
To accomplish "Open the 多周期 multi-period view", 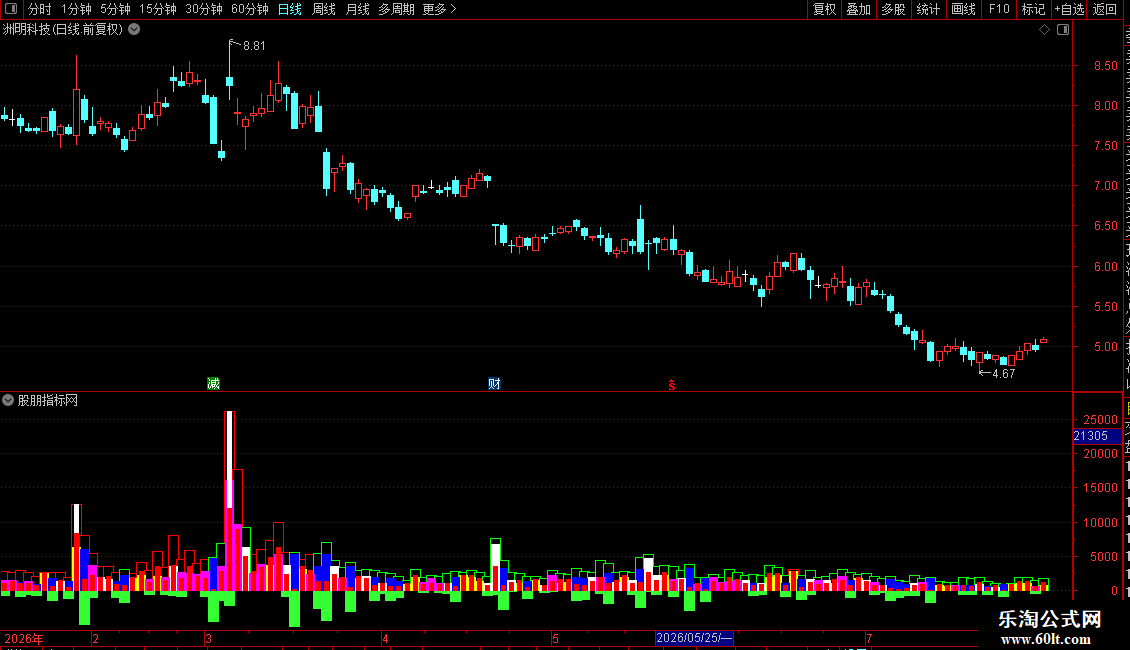I will pyautogui.click(x=396, y=9).
